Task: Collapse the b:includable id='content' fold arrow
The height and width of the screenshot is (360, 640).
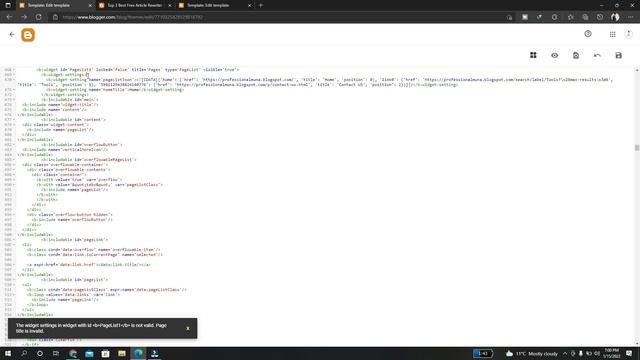Action: [x=13, y=120]
